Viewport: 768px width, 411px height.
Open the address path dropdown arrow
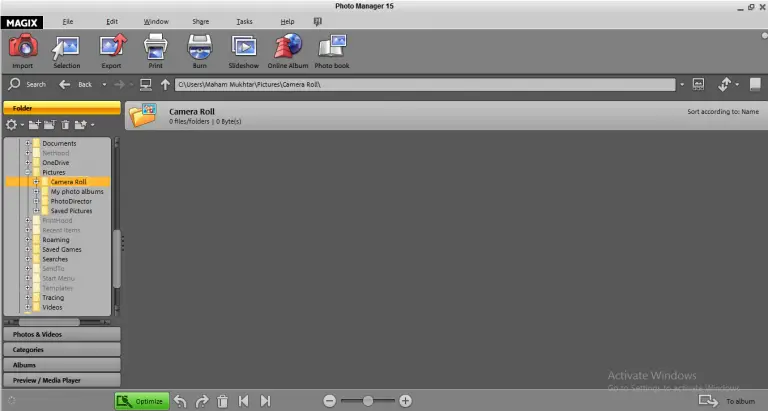(x=682, y=84)
